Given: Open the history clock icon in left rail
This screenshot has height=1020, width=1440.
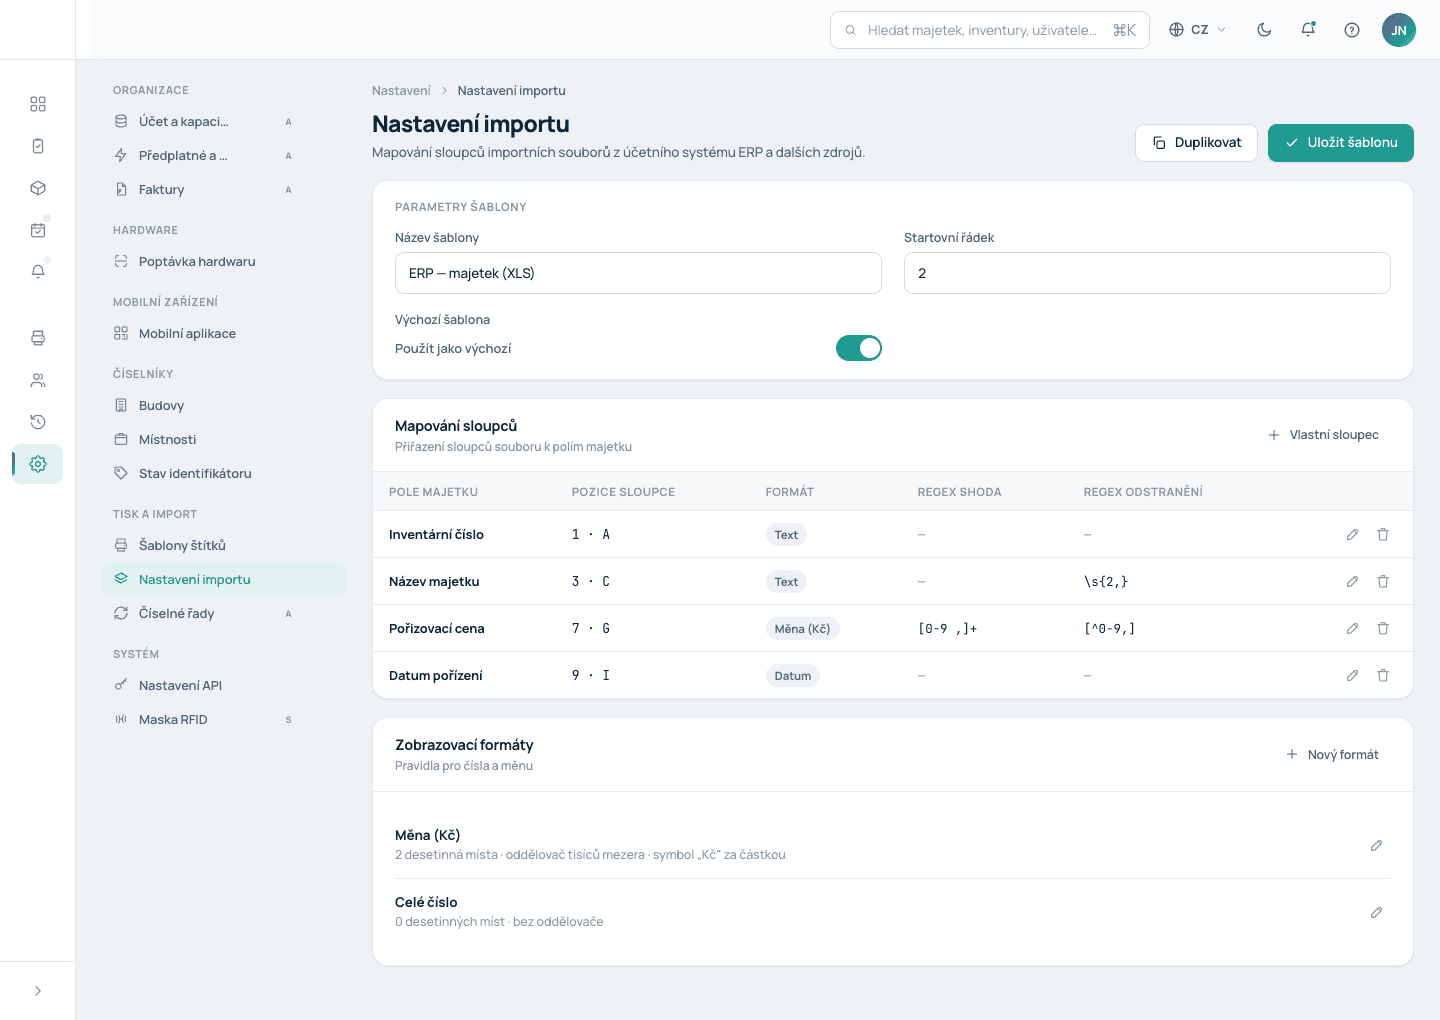Looking at the screenshot, I should 38,422.
